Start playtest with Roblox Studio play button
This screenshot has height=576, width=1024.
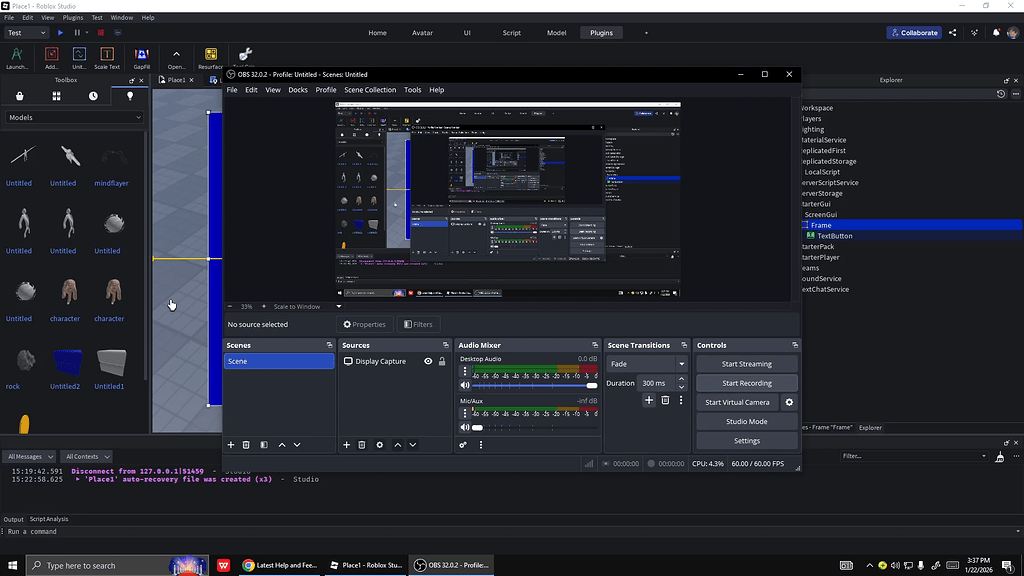[60, 33]
